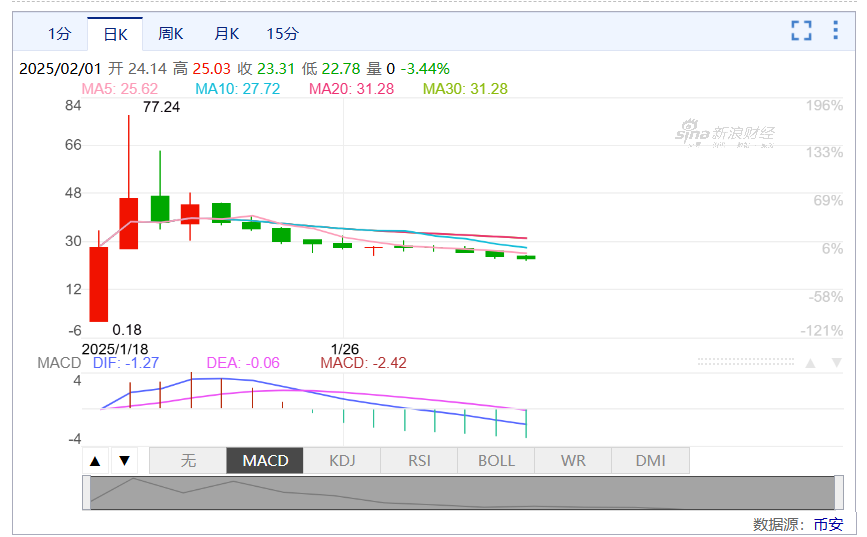Select the KDJ indicator
This screenshot has width=867, height=537.
pos(342,461)
